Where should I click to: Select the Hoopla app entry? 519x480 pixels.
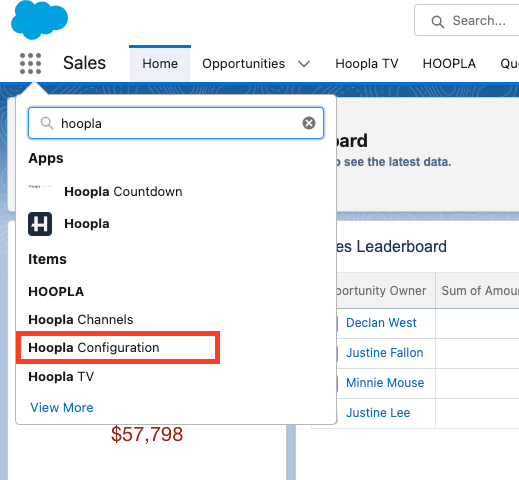pyautogui.click(x=87, y=224)
